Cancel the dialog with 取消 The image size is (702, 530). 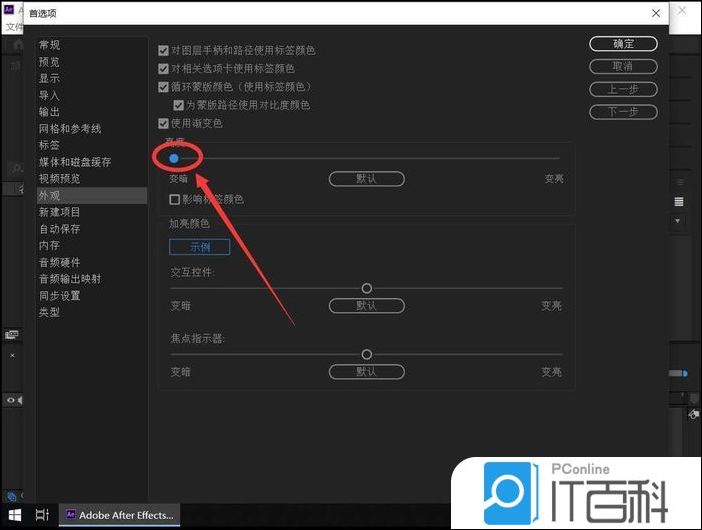623,66
